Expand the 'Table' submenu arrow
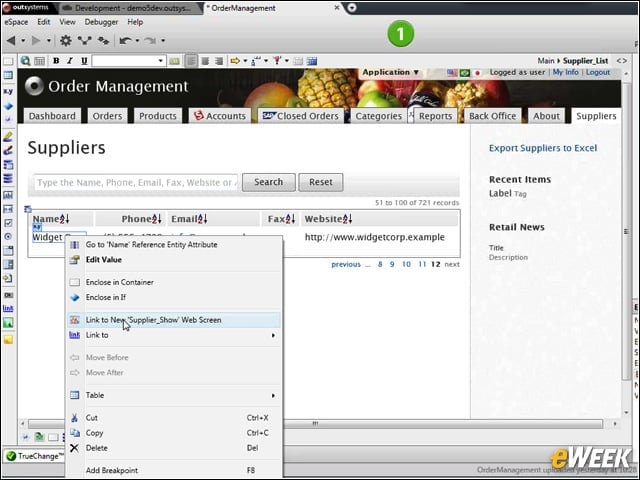This screenshot has width=640, height=480. pyautogui.click(x=273, y=396)
